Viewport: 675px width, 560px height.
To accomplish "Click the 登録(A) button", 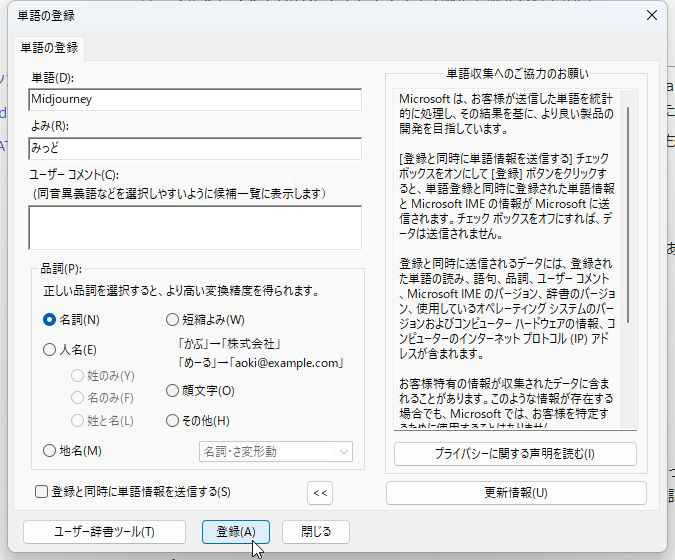I will tap(236, 532).
